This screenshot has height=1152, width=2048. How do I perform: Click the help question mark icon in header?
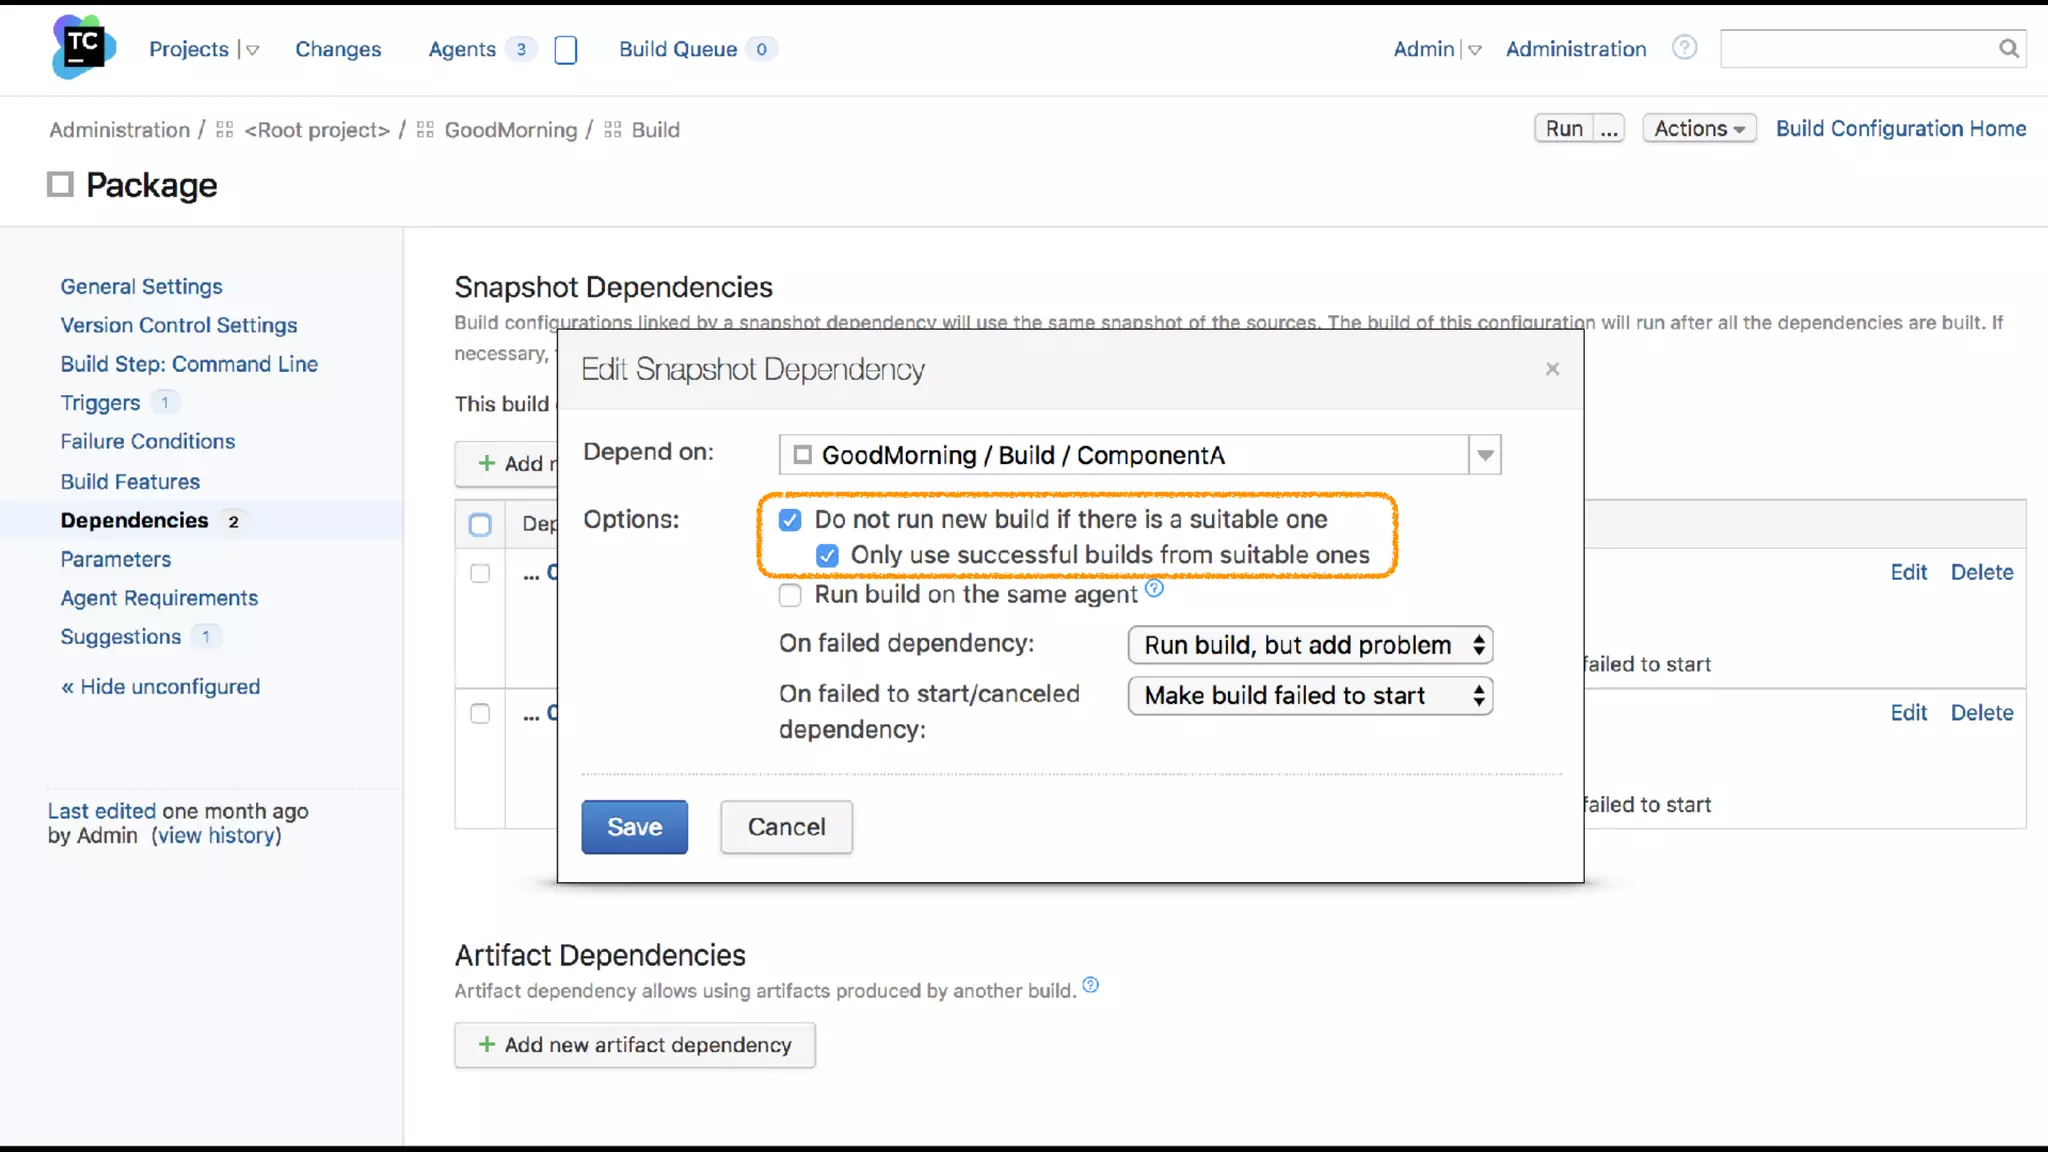click(1684, 48)
